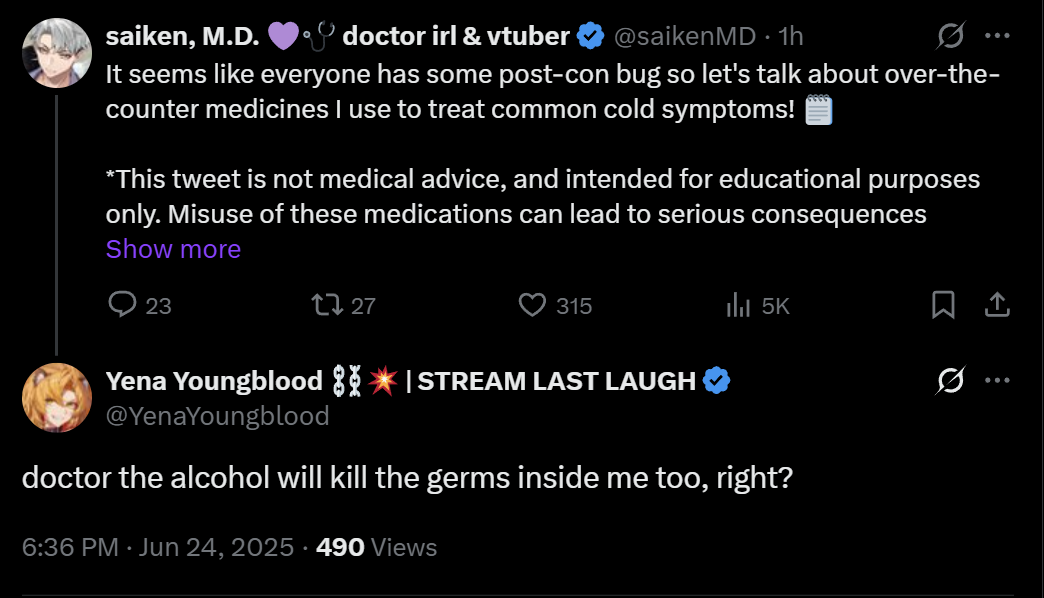
Task: Like saiken's tweet with heart icon
Action: click(532, 305)
